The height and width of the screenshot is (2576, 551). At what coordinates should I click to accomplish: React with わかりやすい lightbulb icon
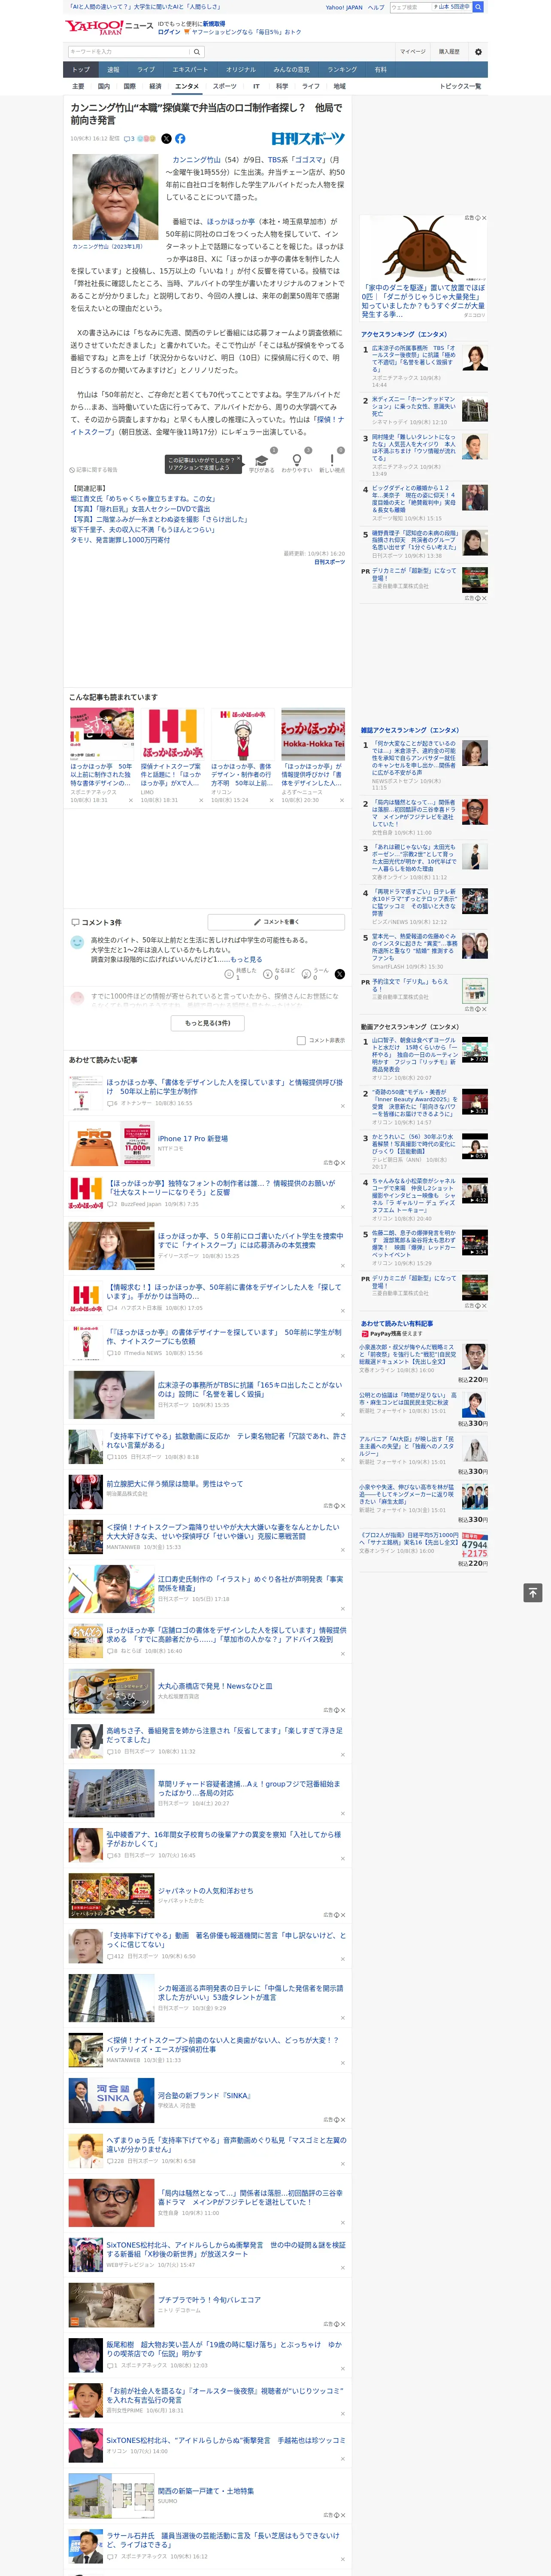pyautogui.click(x=296, y=462)
